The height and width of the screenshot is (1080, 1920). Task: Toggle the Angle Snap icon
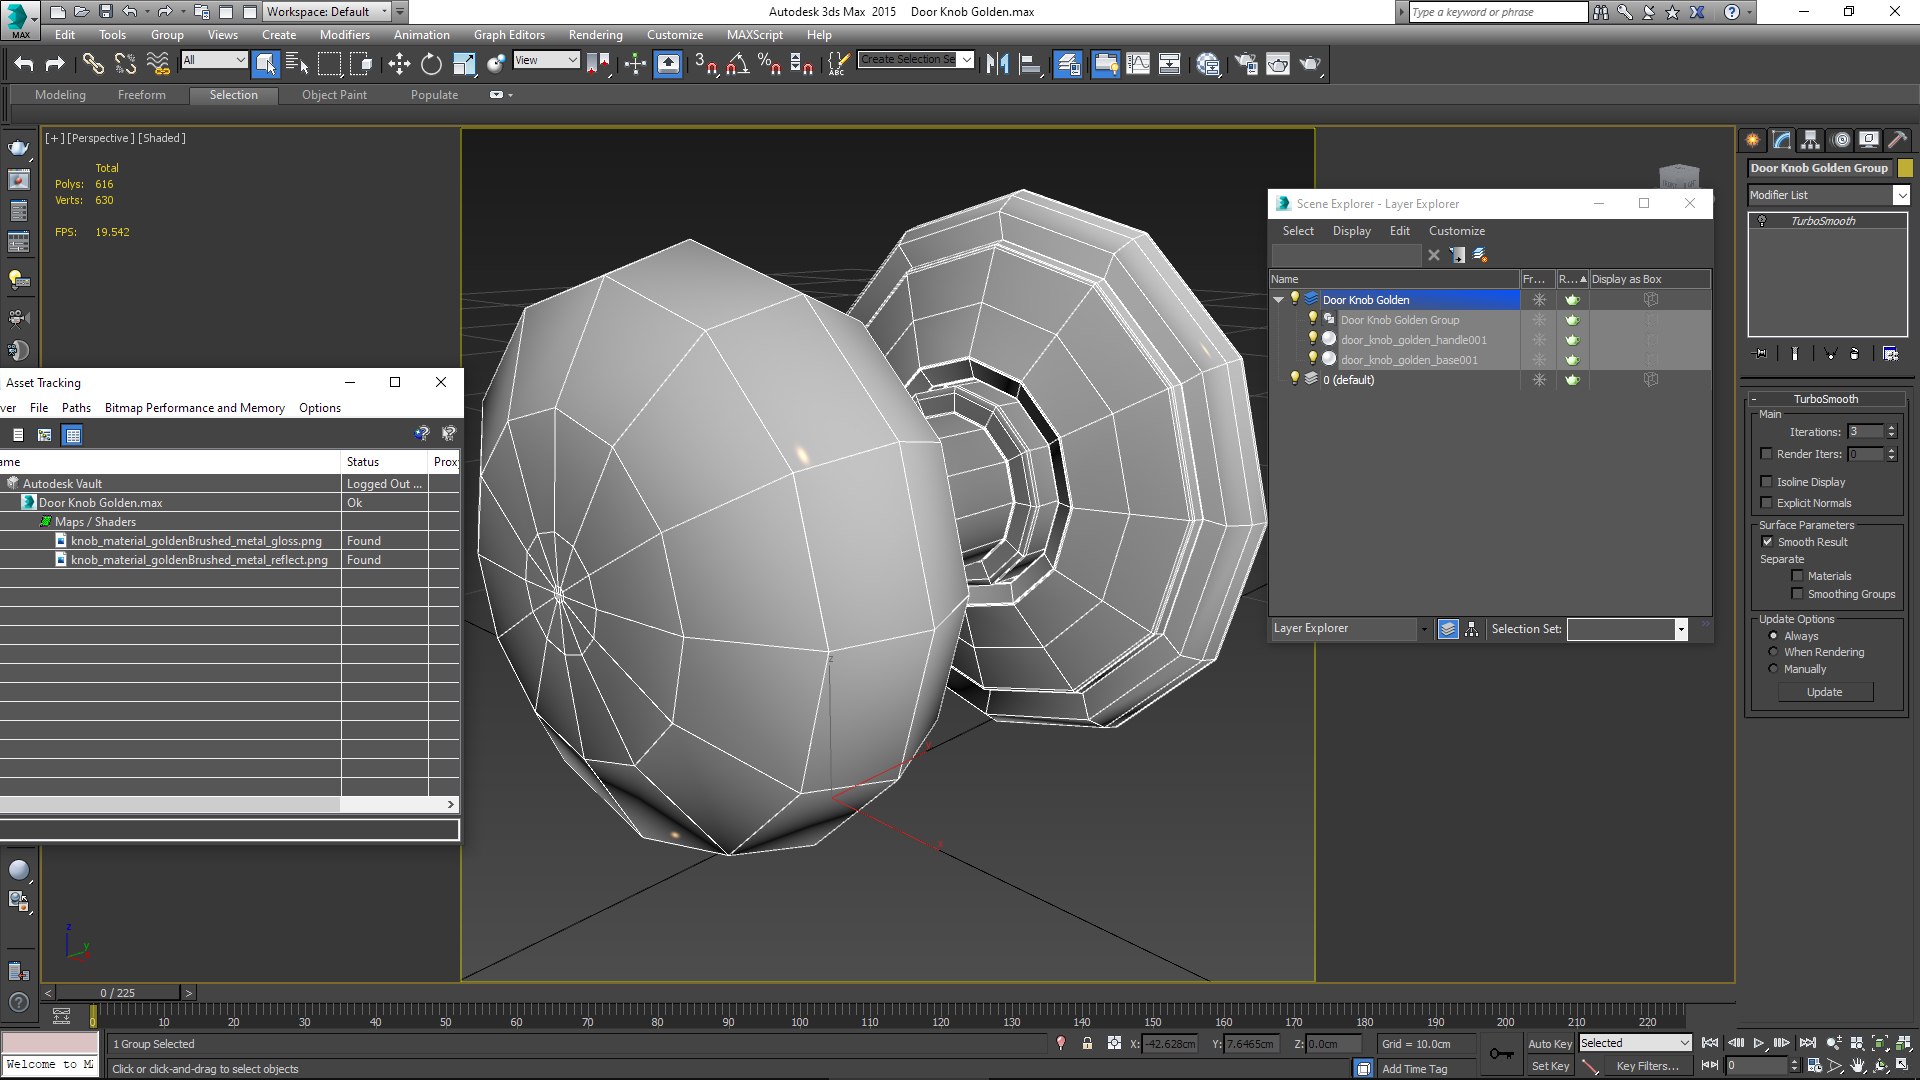coord(737,64)
